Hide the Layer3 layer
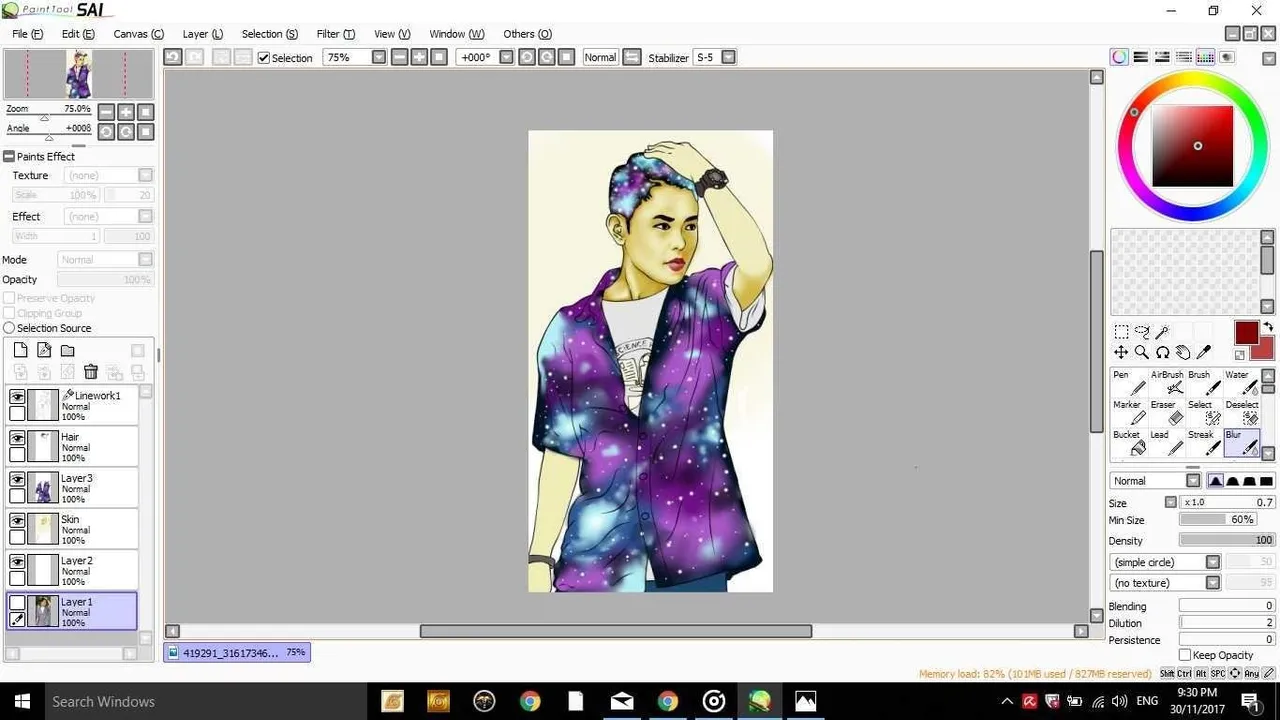Screen dimensions: 1280x720 pos(17,479)
